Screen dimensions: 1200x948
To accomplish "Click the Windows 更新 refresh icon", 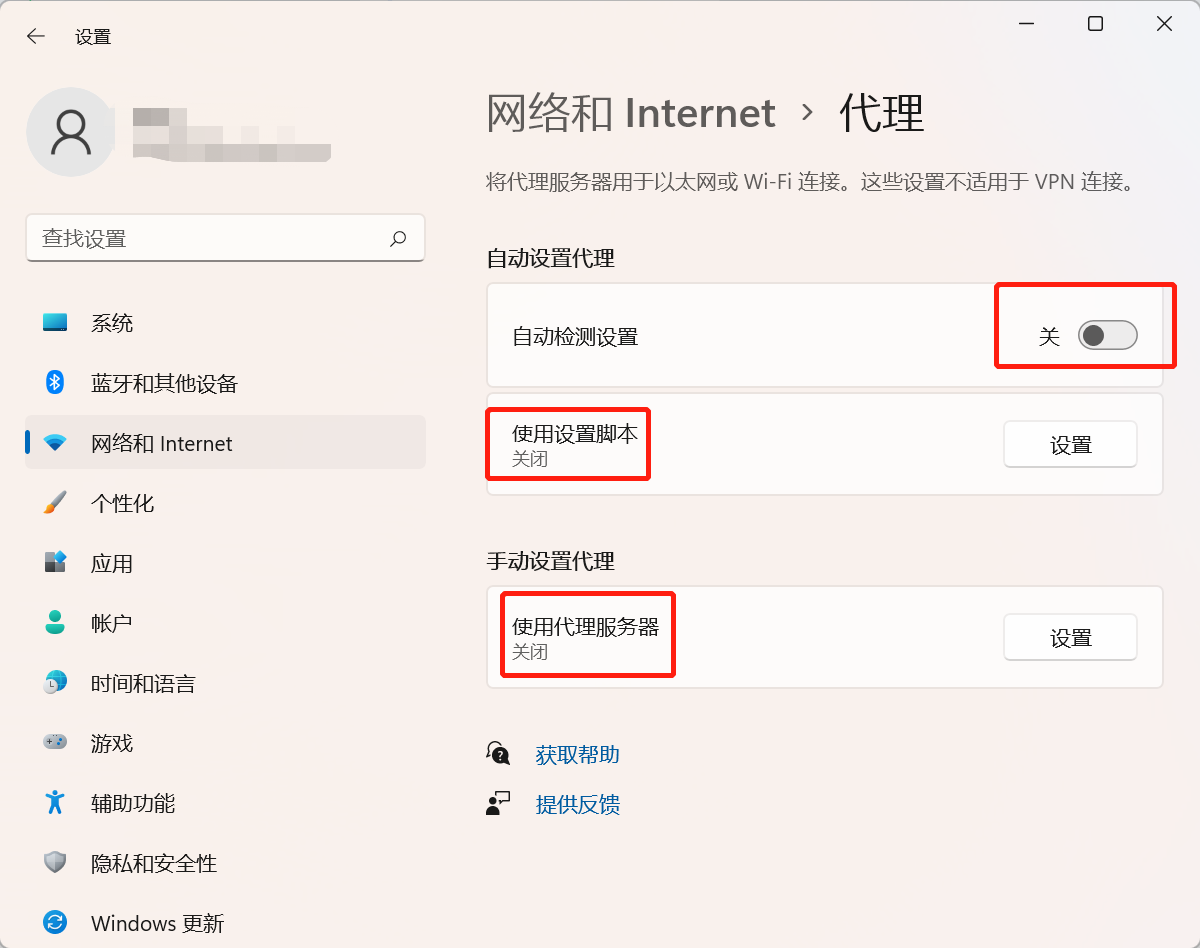I will (55, 922).
